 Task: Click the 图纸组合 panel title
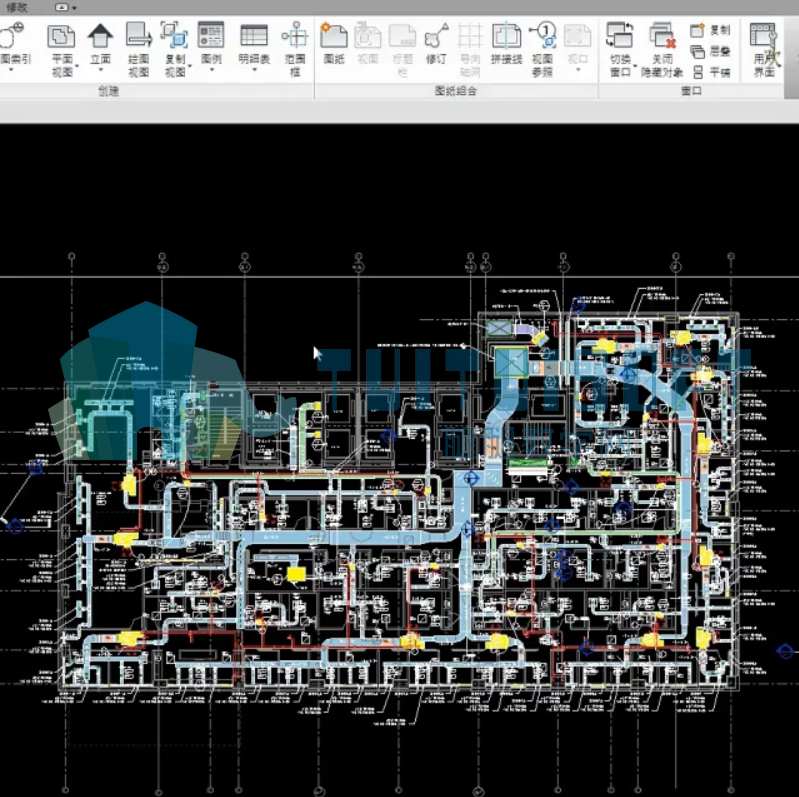click(456, 91)
